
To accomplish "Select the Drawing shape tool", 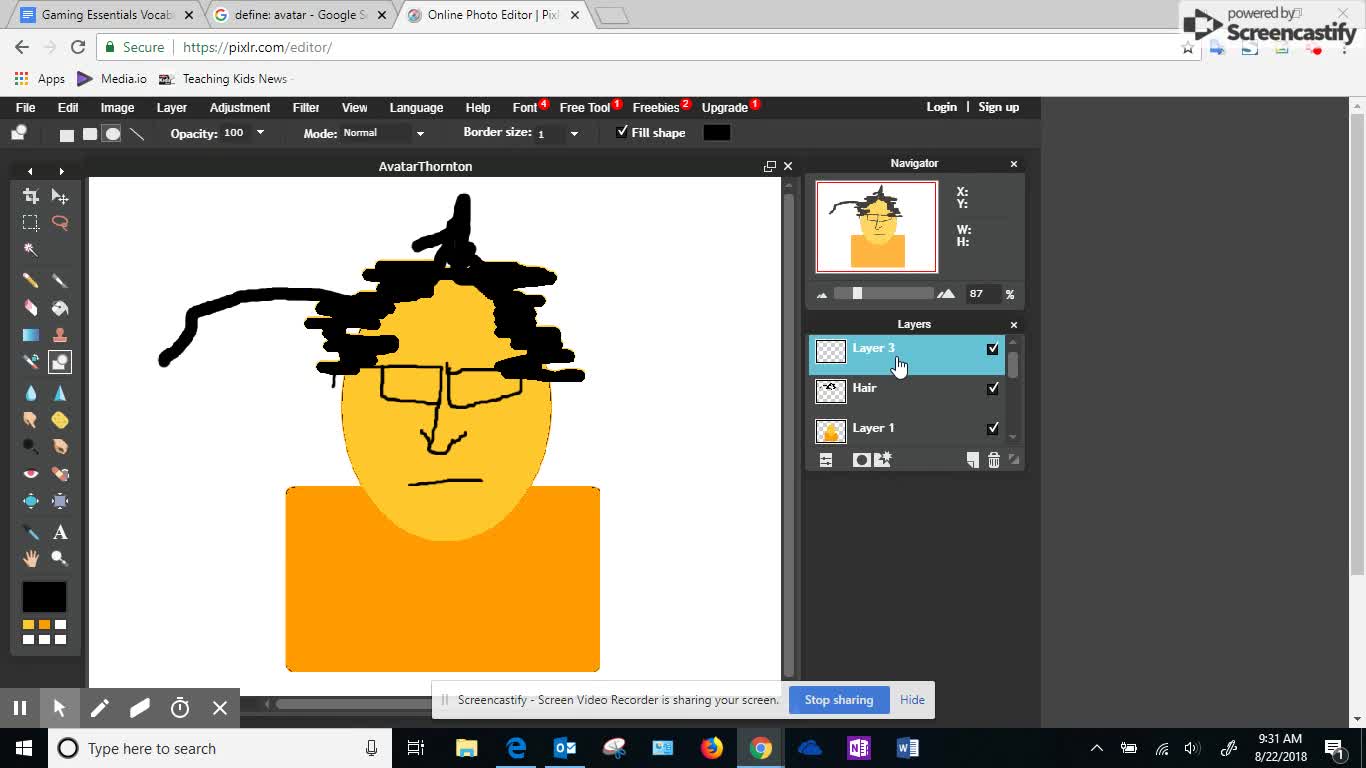I will (x=60, y=362).
